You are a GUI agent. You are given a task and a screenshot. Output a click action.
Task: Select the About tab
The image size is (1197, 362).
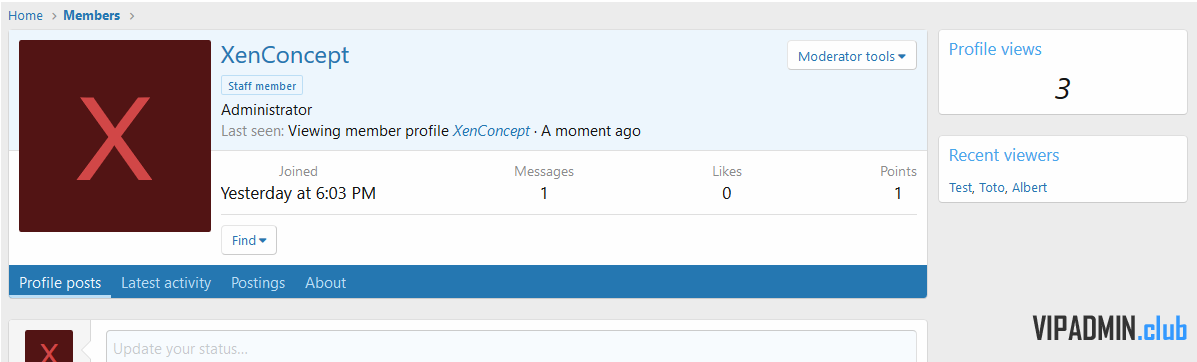point(325,283)
